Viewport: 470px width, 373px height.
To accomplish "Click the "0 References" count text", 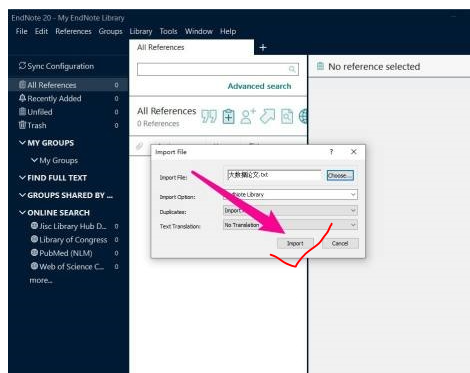I will click(x=158, y=124).
